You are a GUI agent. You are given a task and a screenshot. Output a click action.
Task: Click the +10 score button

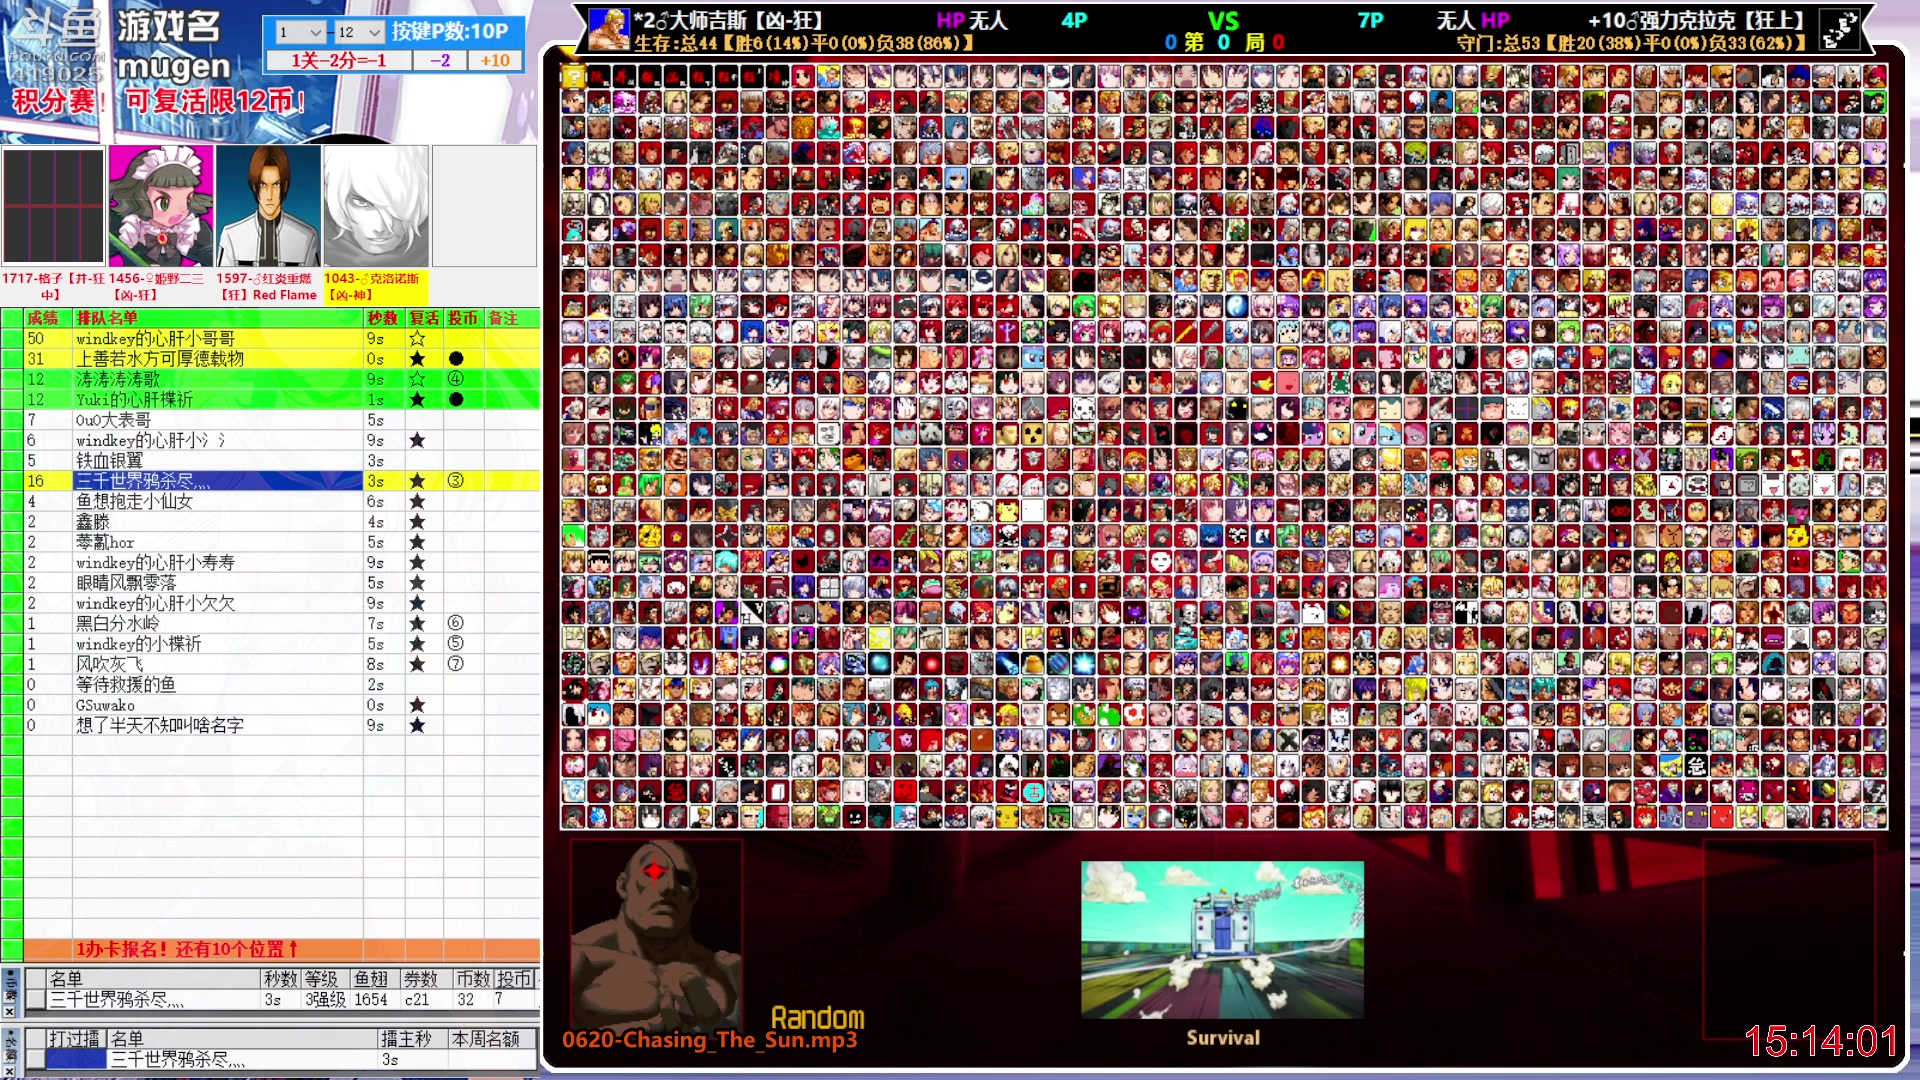point(495,60)
